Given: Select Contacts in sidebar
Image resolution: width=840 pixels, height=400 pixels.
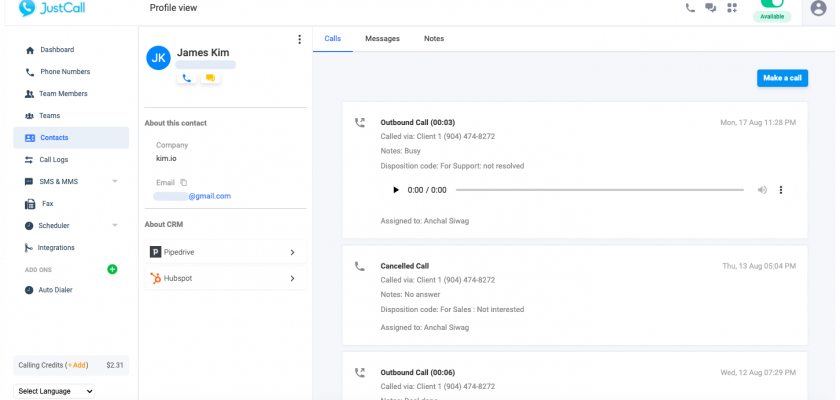Looking at the screenshot, I should [71, 138].
